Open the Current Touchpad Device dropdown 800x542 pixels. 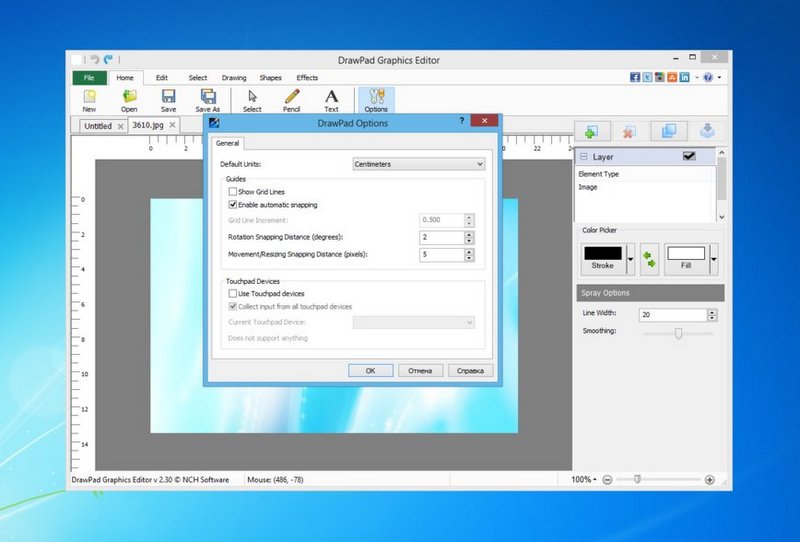414,322
